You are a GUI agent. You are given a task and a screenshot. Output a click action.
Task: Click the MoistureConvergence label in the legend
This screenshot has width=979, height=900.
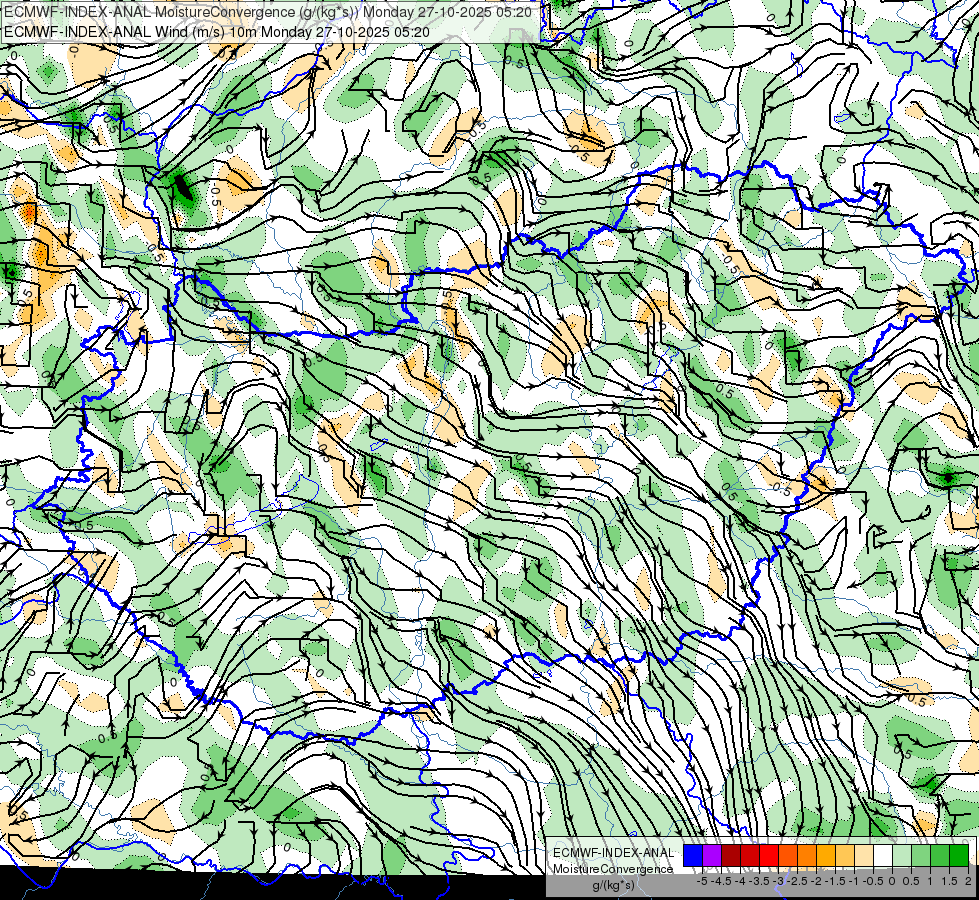click(613, 869)
